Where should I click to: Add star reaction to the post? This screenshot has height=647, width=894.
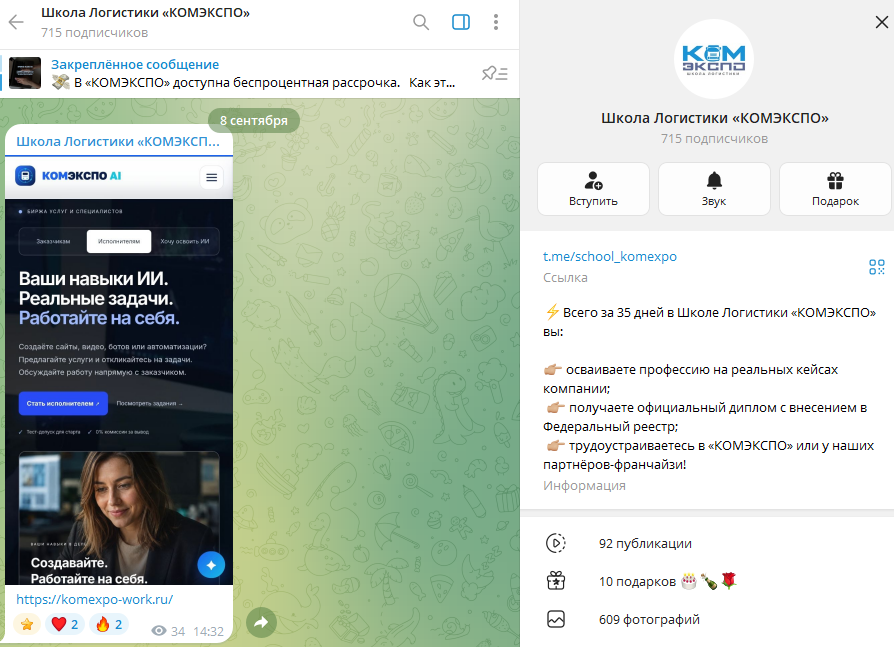coord(27,624)
